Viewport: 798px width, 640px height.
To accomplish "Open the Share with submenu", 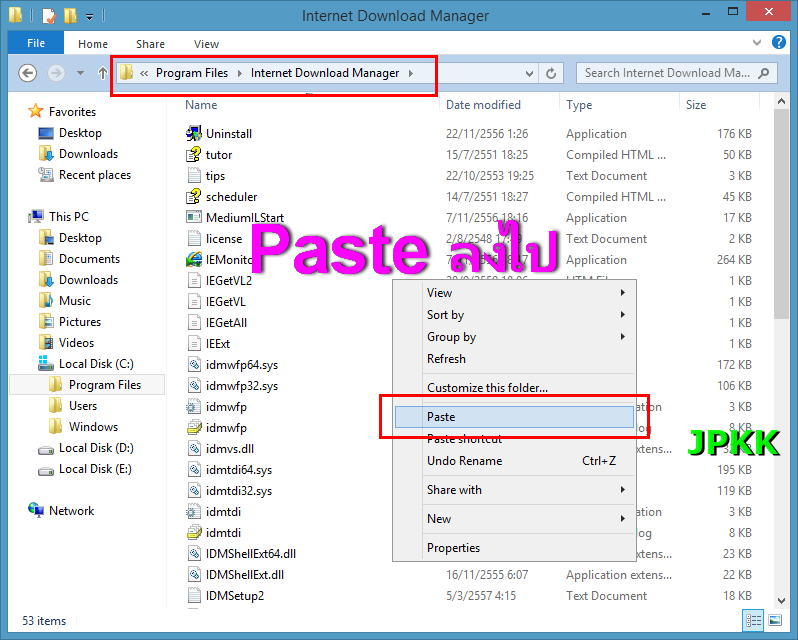I will [x=514, y=489].
